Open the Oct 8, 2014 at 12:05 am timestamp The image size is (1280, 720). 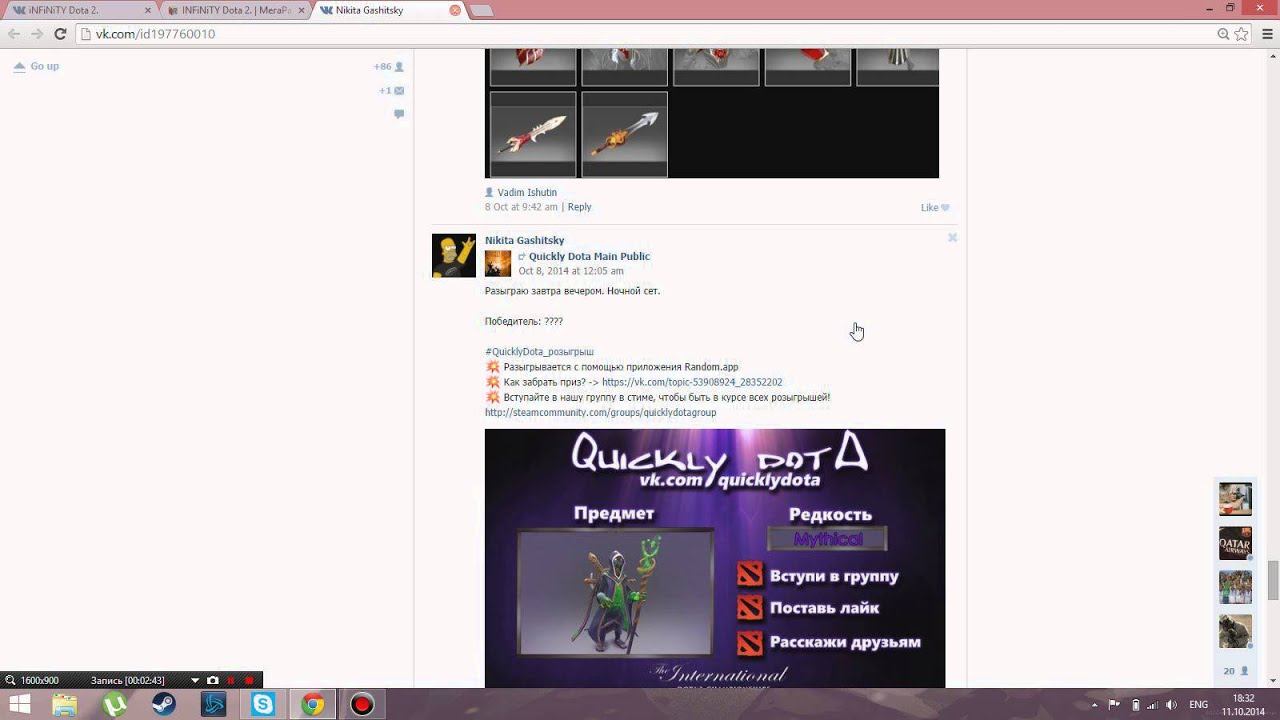(571, 271)
